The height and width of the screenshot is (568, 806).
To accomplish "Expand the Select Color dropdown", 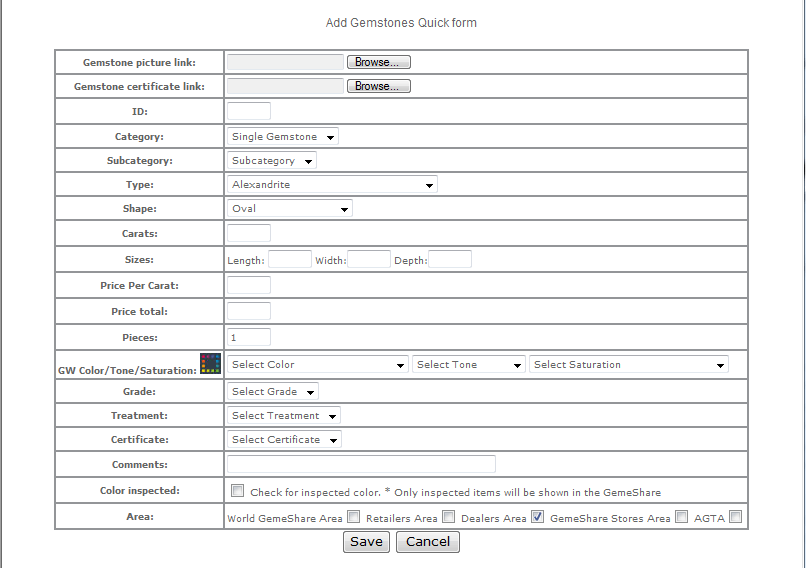I will click(318, 364).
